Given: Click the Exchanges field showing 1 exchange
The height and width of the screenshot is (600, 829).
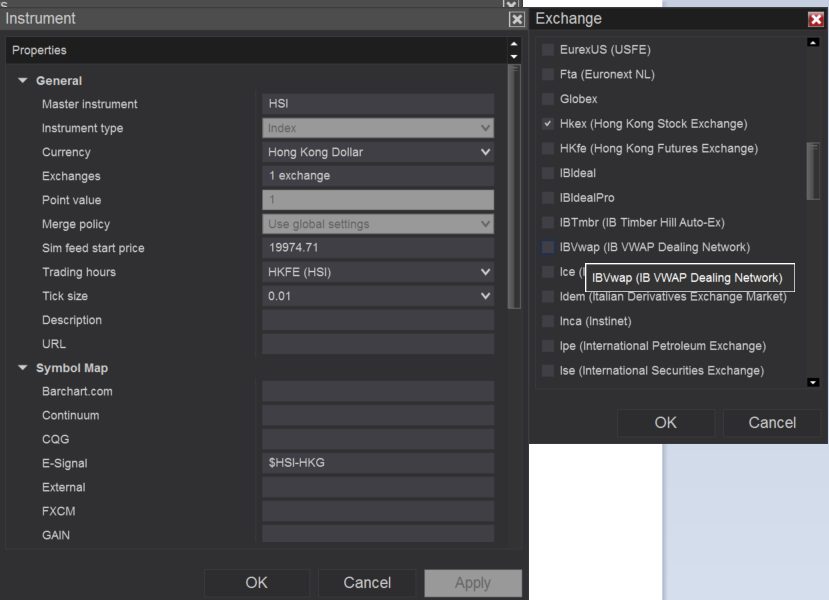Looking at the screenshot, I should click(378, 176).
